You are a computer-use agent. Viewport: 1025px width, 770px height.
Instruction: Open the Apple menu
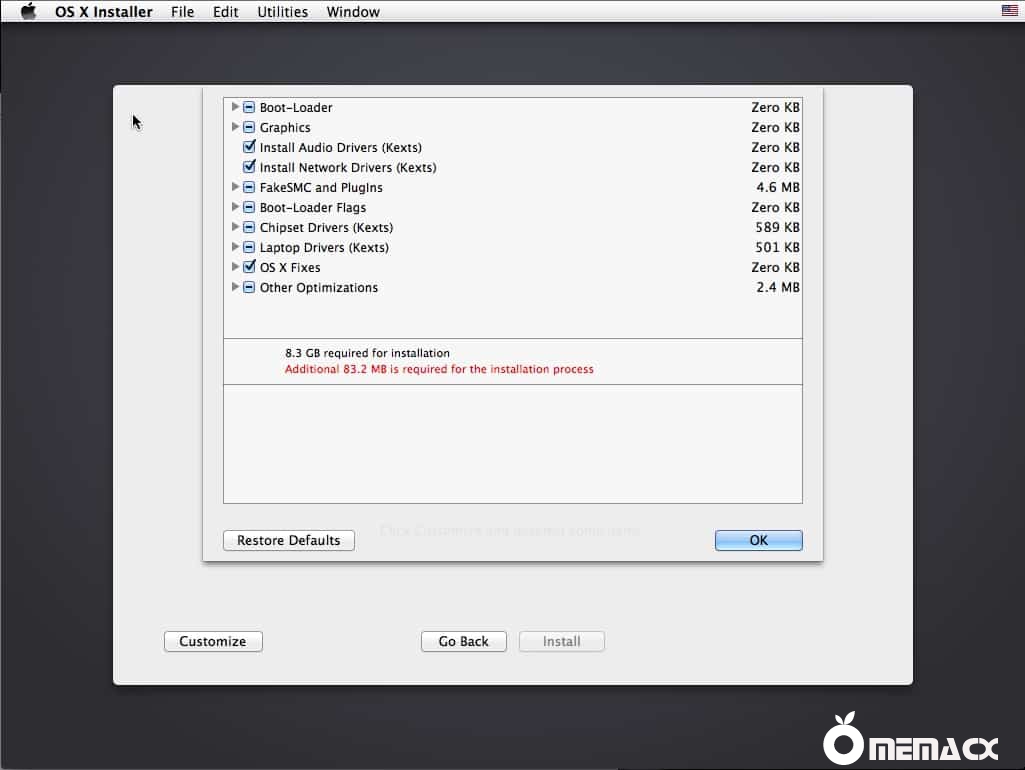pyautogui.click(x=27, y=11)
